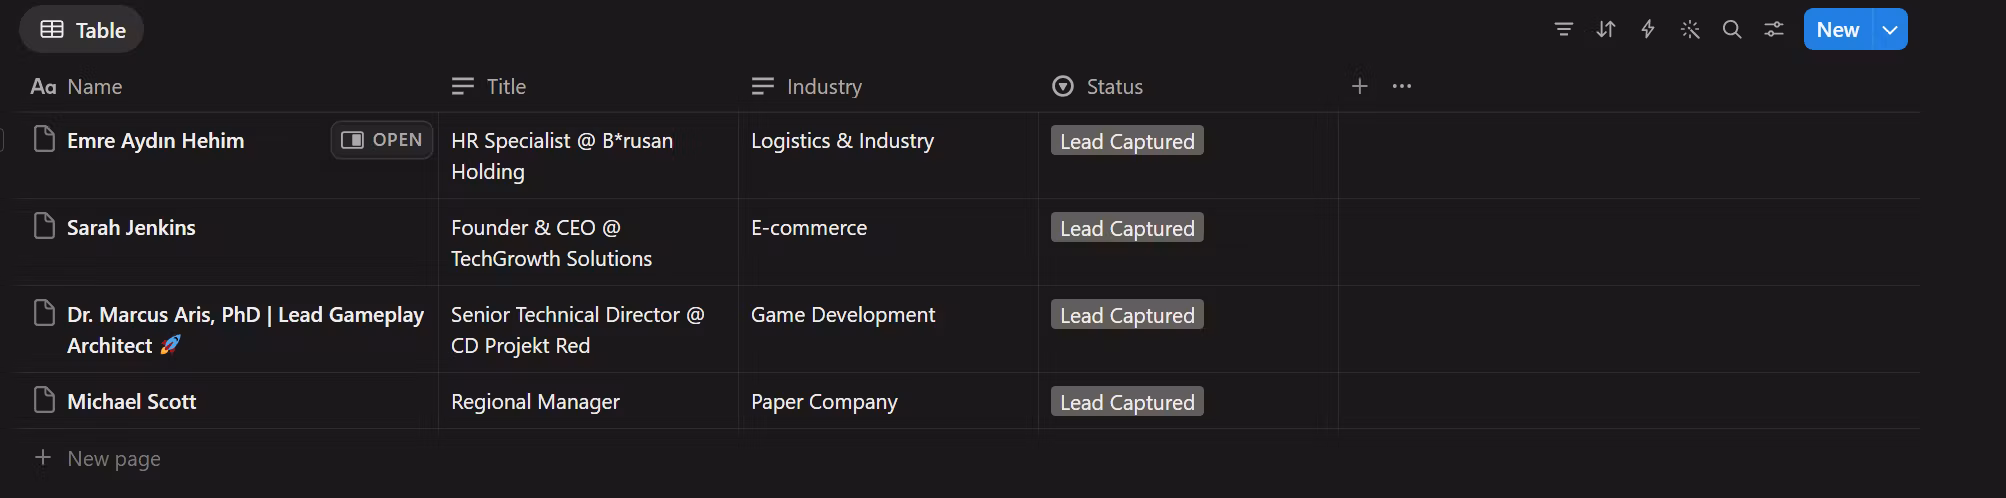Image resolution: width=2006 pixels, height=498 pixels.
Task: Click the page icon beside Sarah Jenkins
Action: tap(44, 227)
